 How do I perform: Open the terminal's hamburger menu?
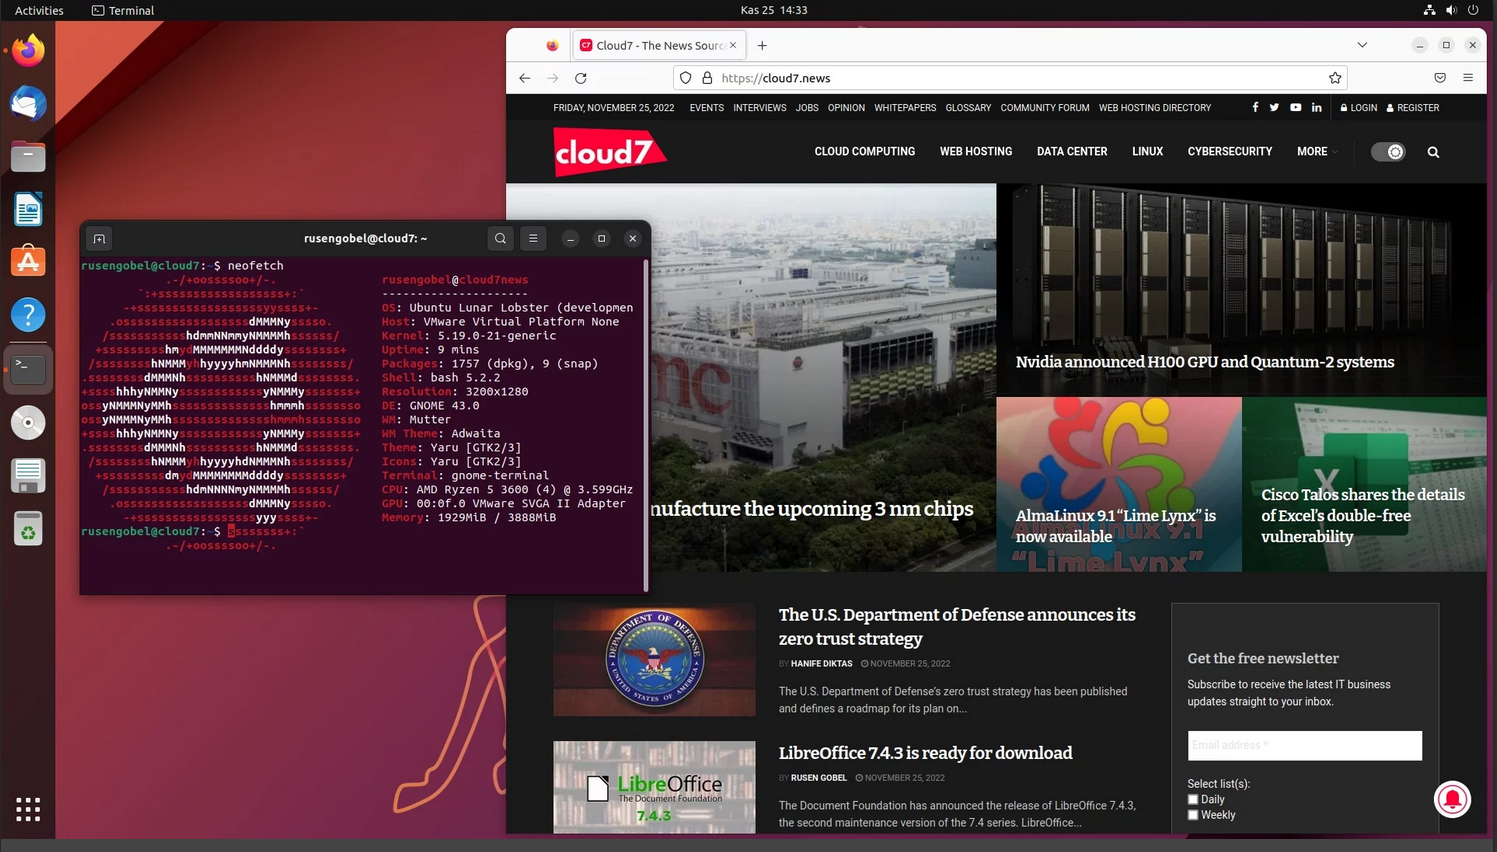[533, 238]
